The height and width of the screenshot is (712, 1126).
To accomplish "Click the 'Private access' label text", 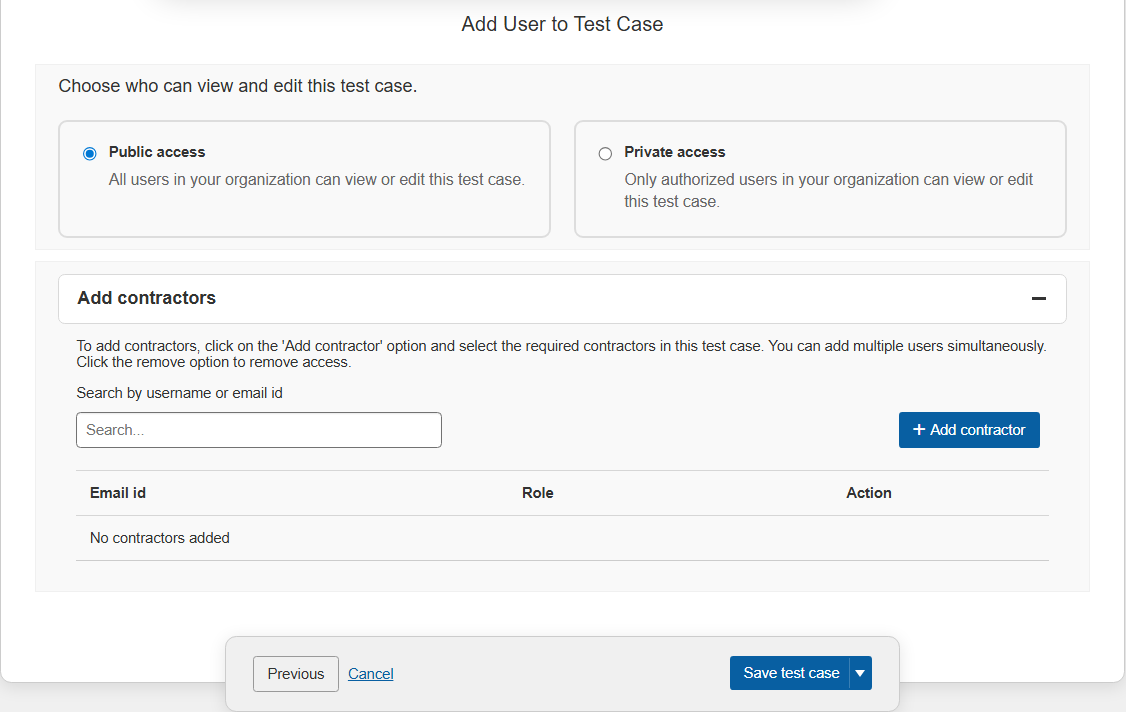I will click(675, 152).
